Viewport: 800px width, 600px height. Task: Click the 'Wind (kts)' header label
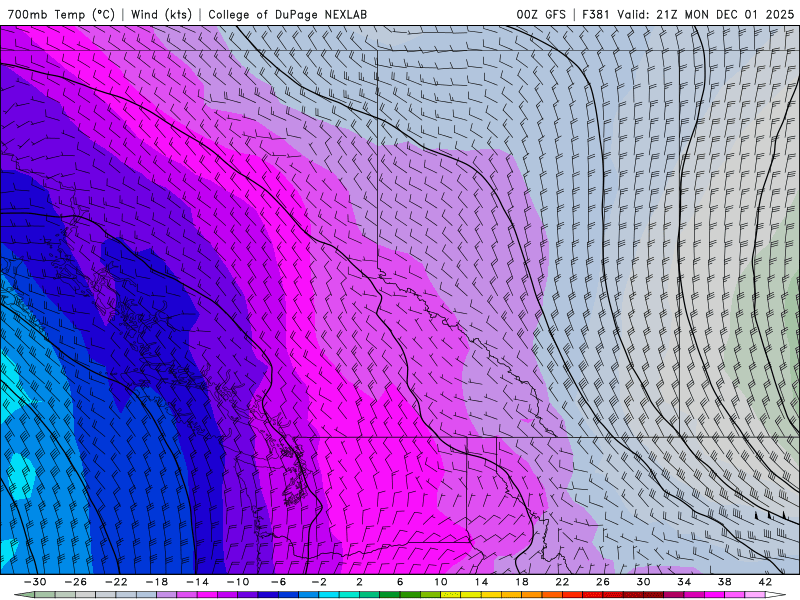161,14
